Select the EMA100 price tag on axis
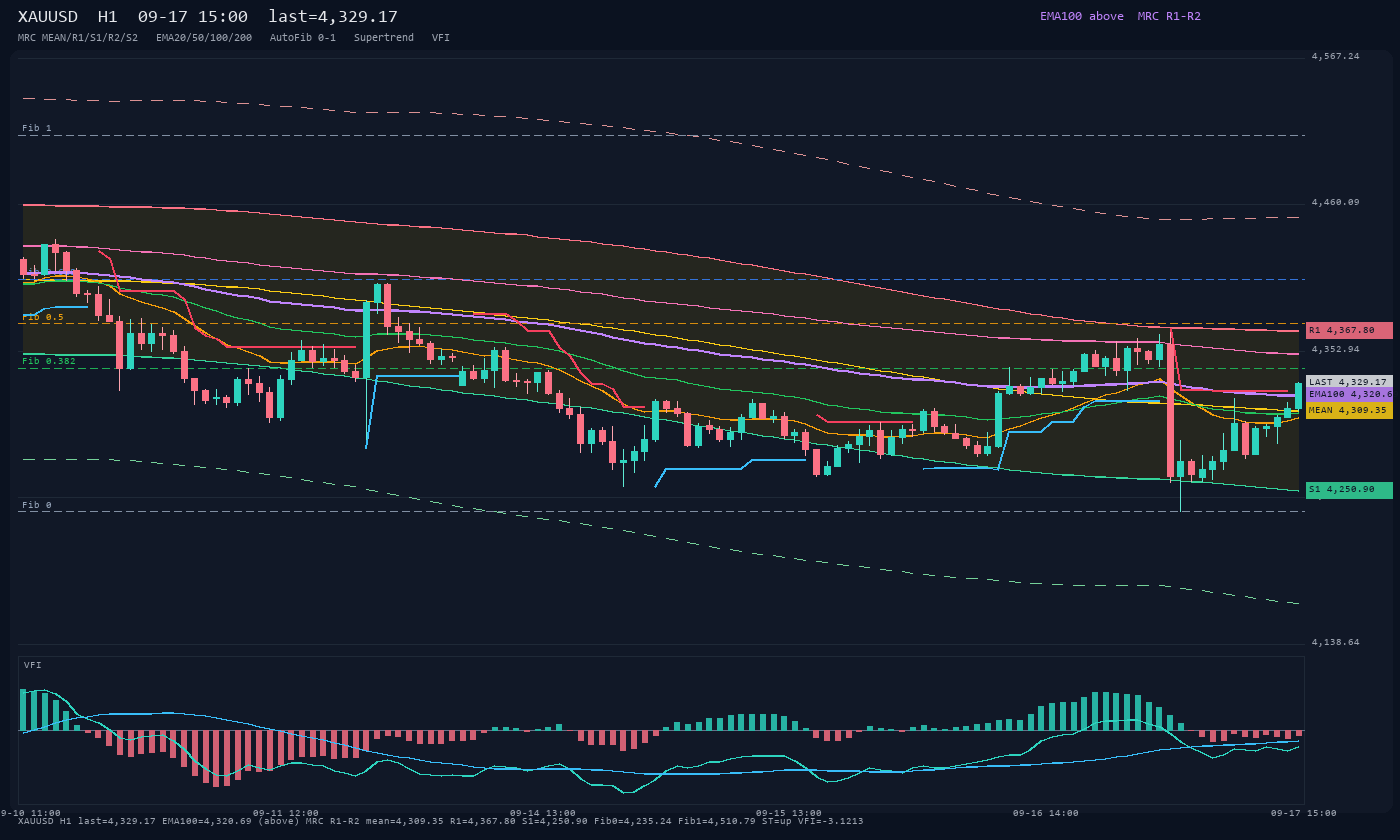This screenshot has width=1400, height=840. click(x=1349, y=394)
